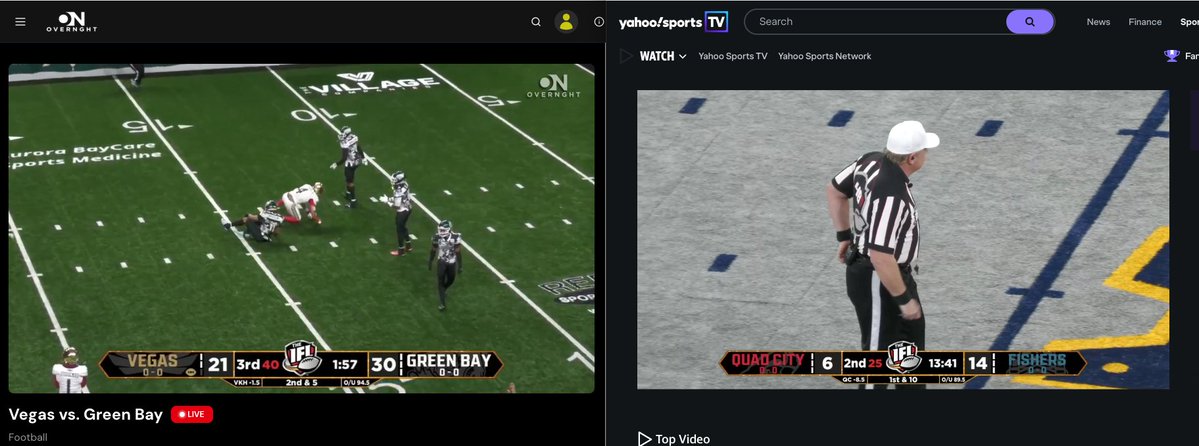Click the purple search button
The width and height of the screenshot is (1199, 446).
click(x=1030, y=21)
